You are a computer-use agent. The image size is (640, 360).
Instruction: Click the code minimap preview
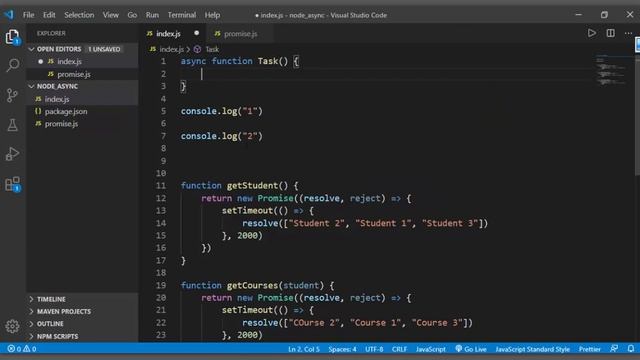(611, 70)
